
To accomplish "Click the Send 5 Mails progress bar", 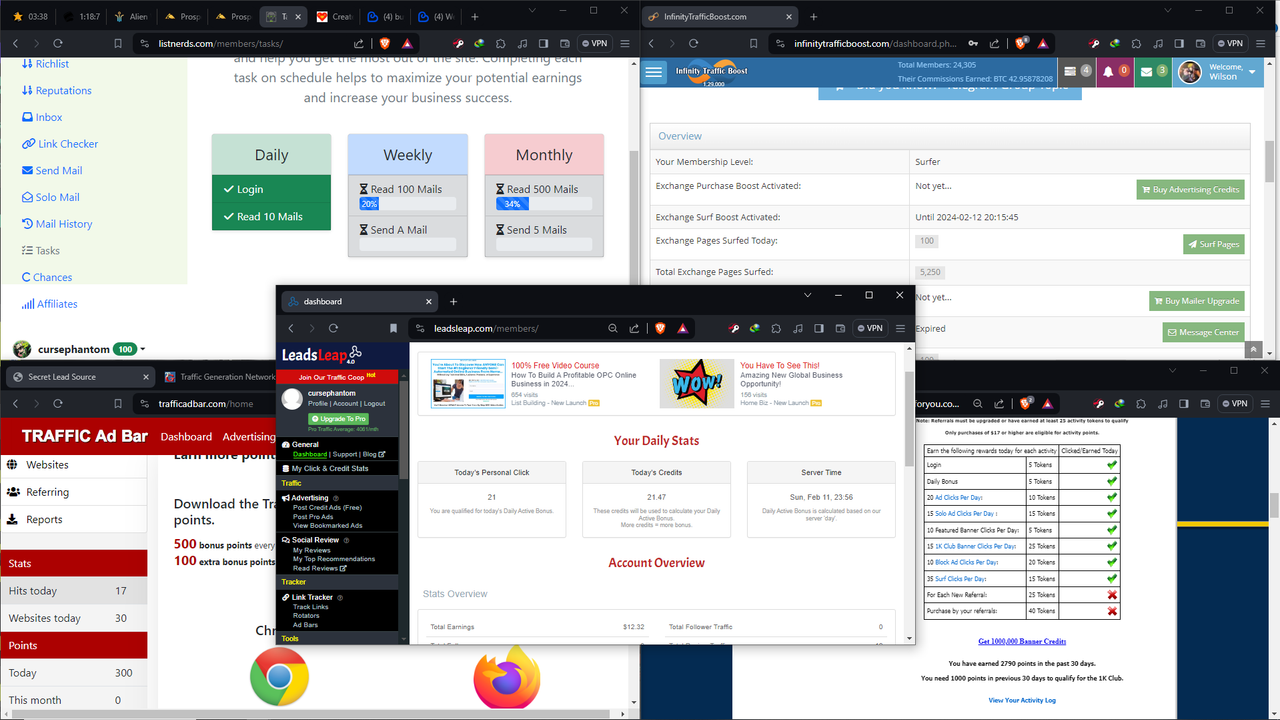I will [544, 245].
